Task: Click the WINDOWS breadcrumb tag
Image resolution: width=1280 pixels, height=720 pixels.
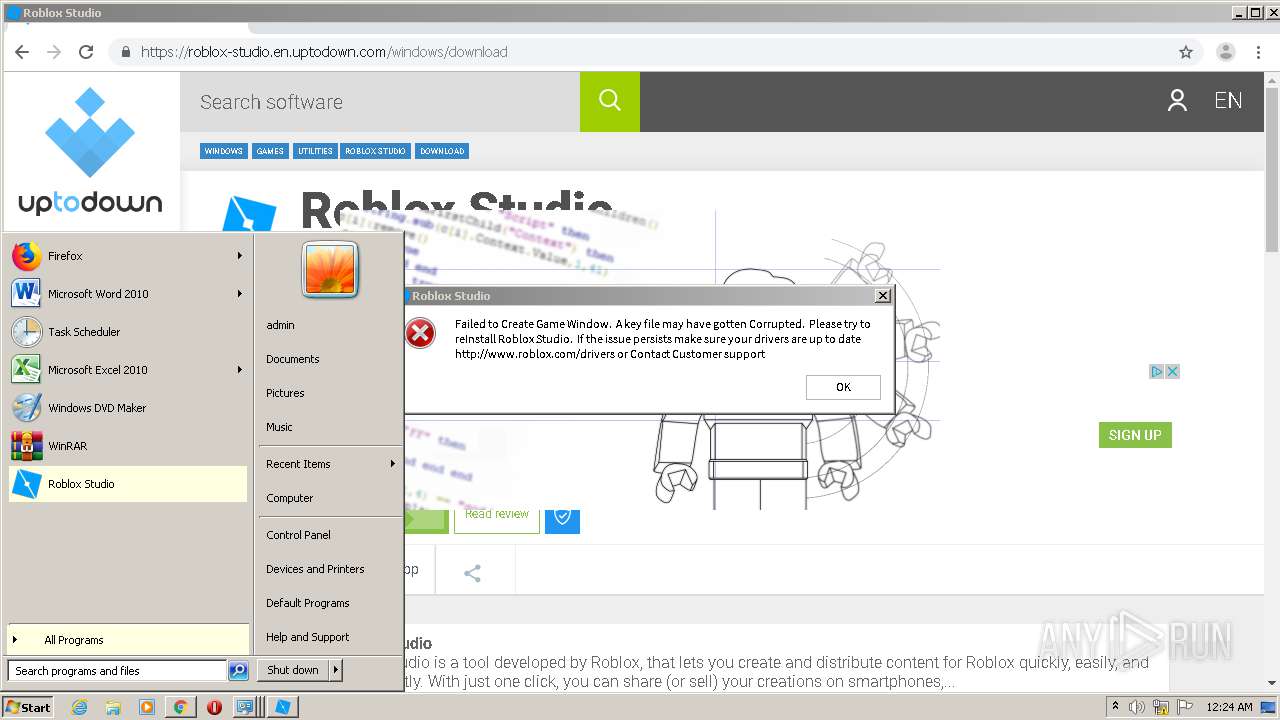Action: click(x=224, y=151)
